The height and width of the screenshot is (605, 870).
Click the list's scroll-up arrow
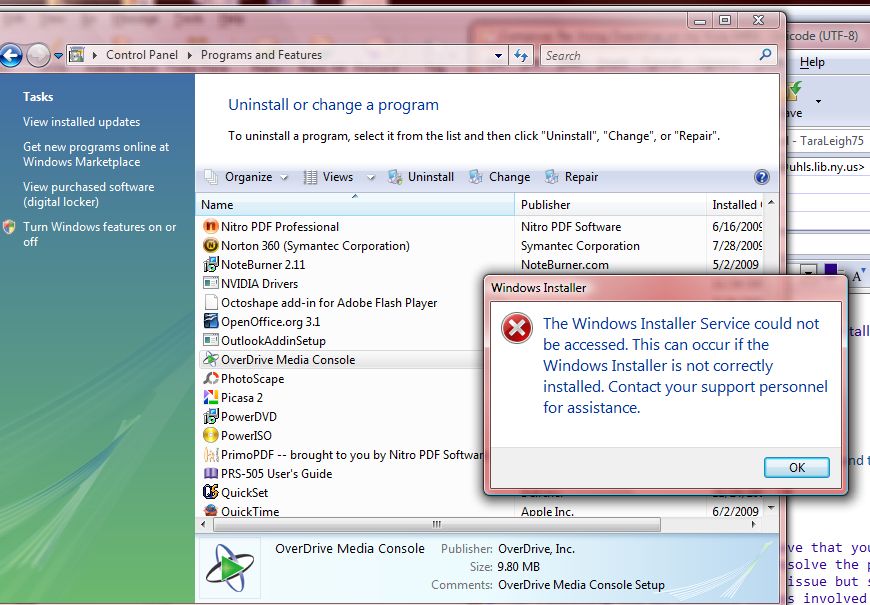(x=771, y=203)
